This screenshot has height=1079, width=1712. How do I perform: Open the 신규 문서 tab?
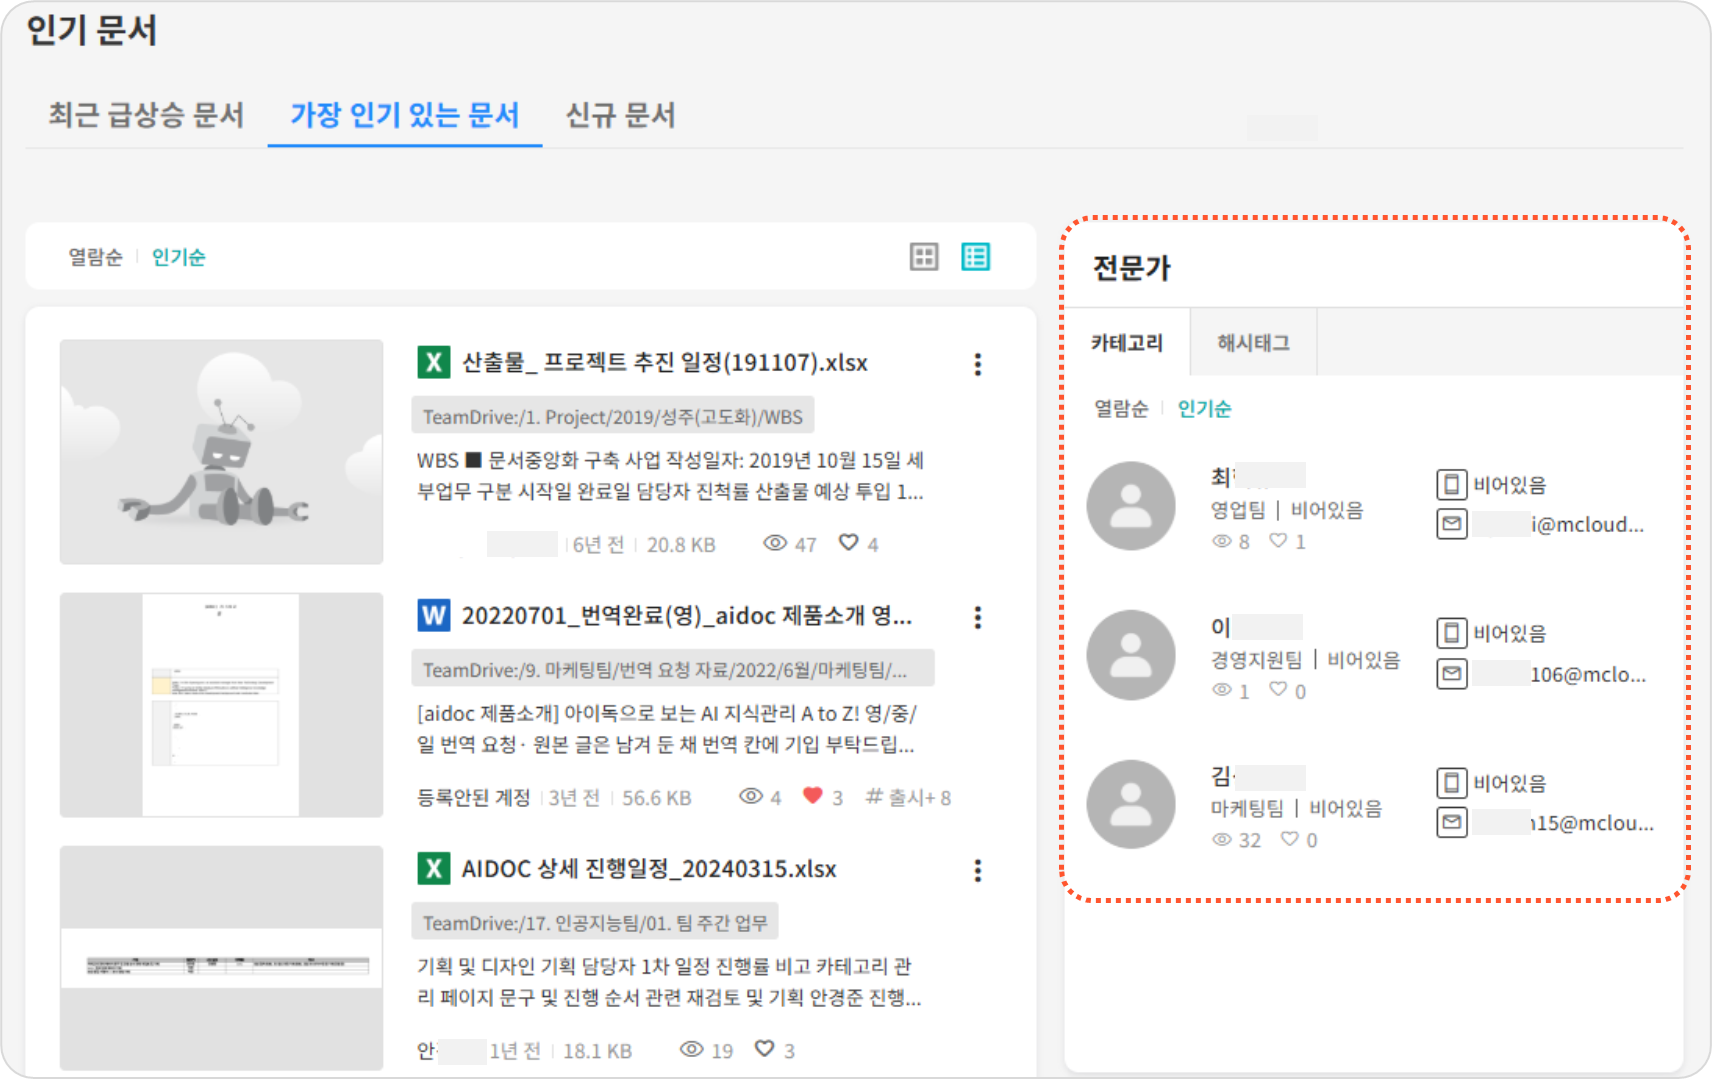coord(620,115)
